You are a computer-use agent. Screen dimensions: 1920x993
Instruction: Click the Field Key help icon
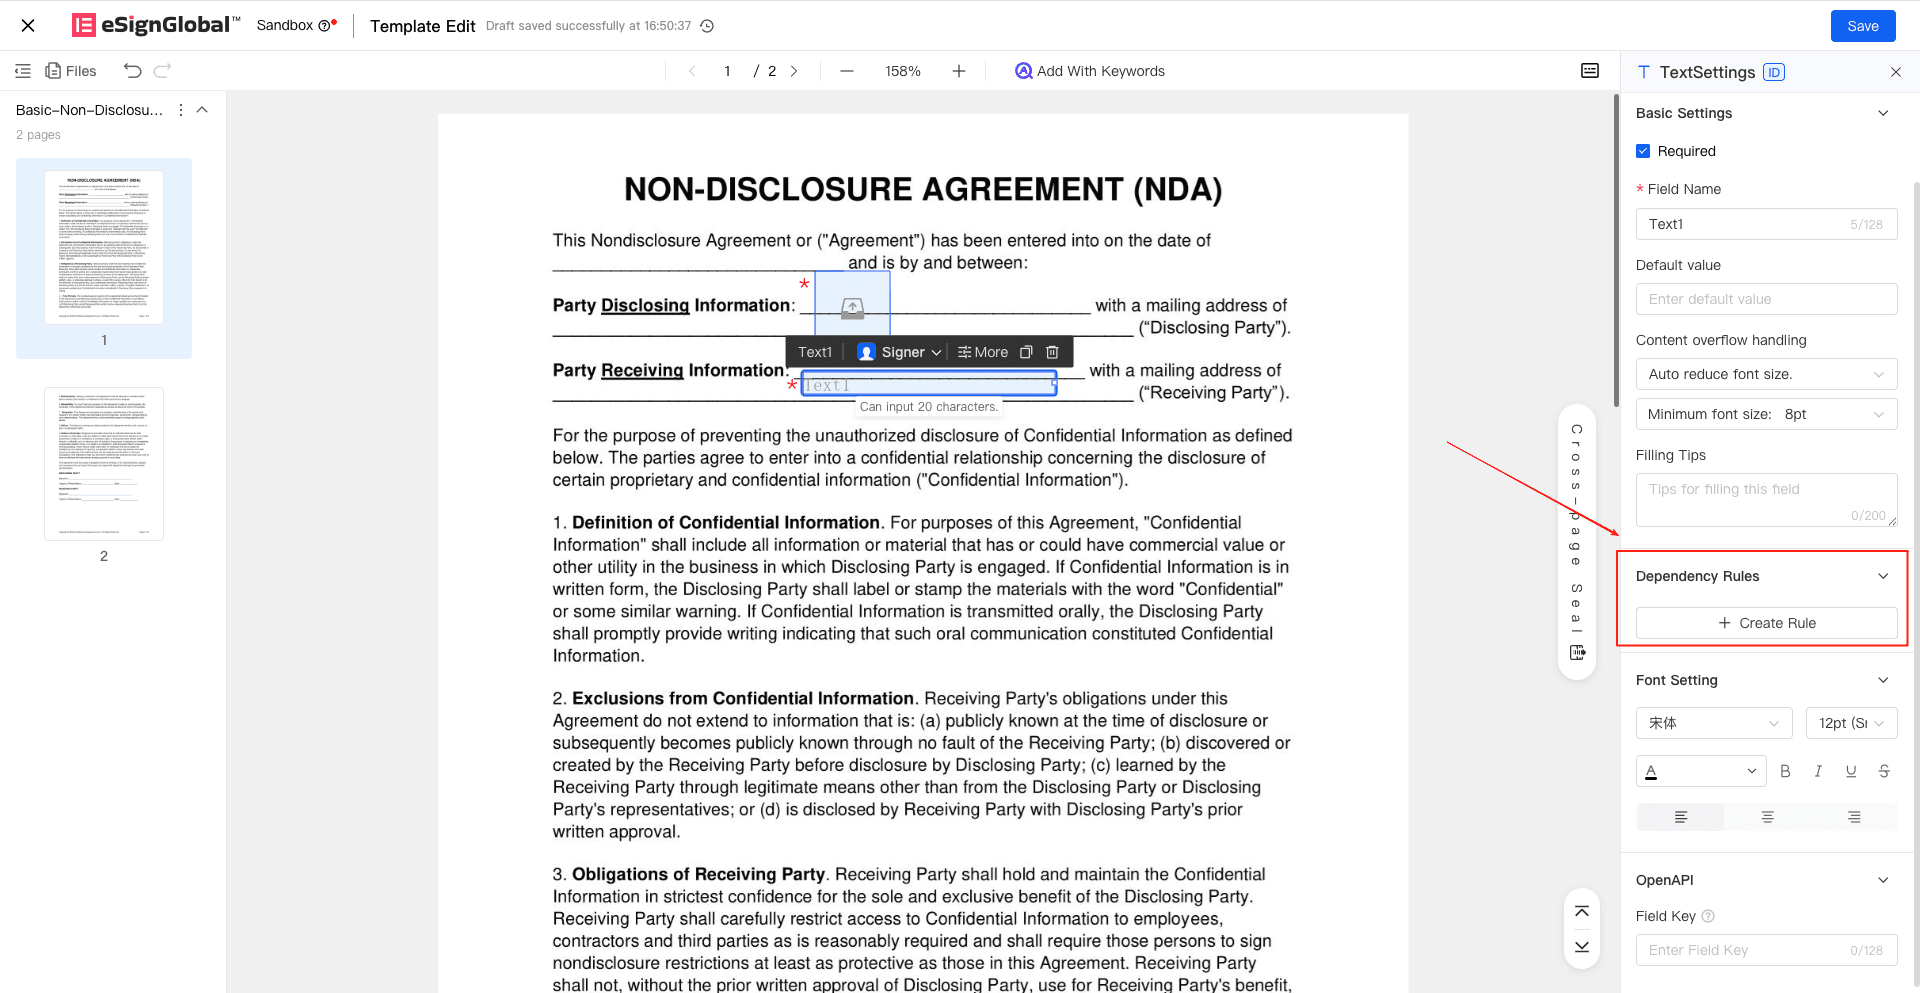1708,916
